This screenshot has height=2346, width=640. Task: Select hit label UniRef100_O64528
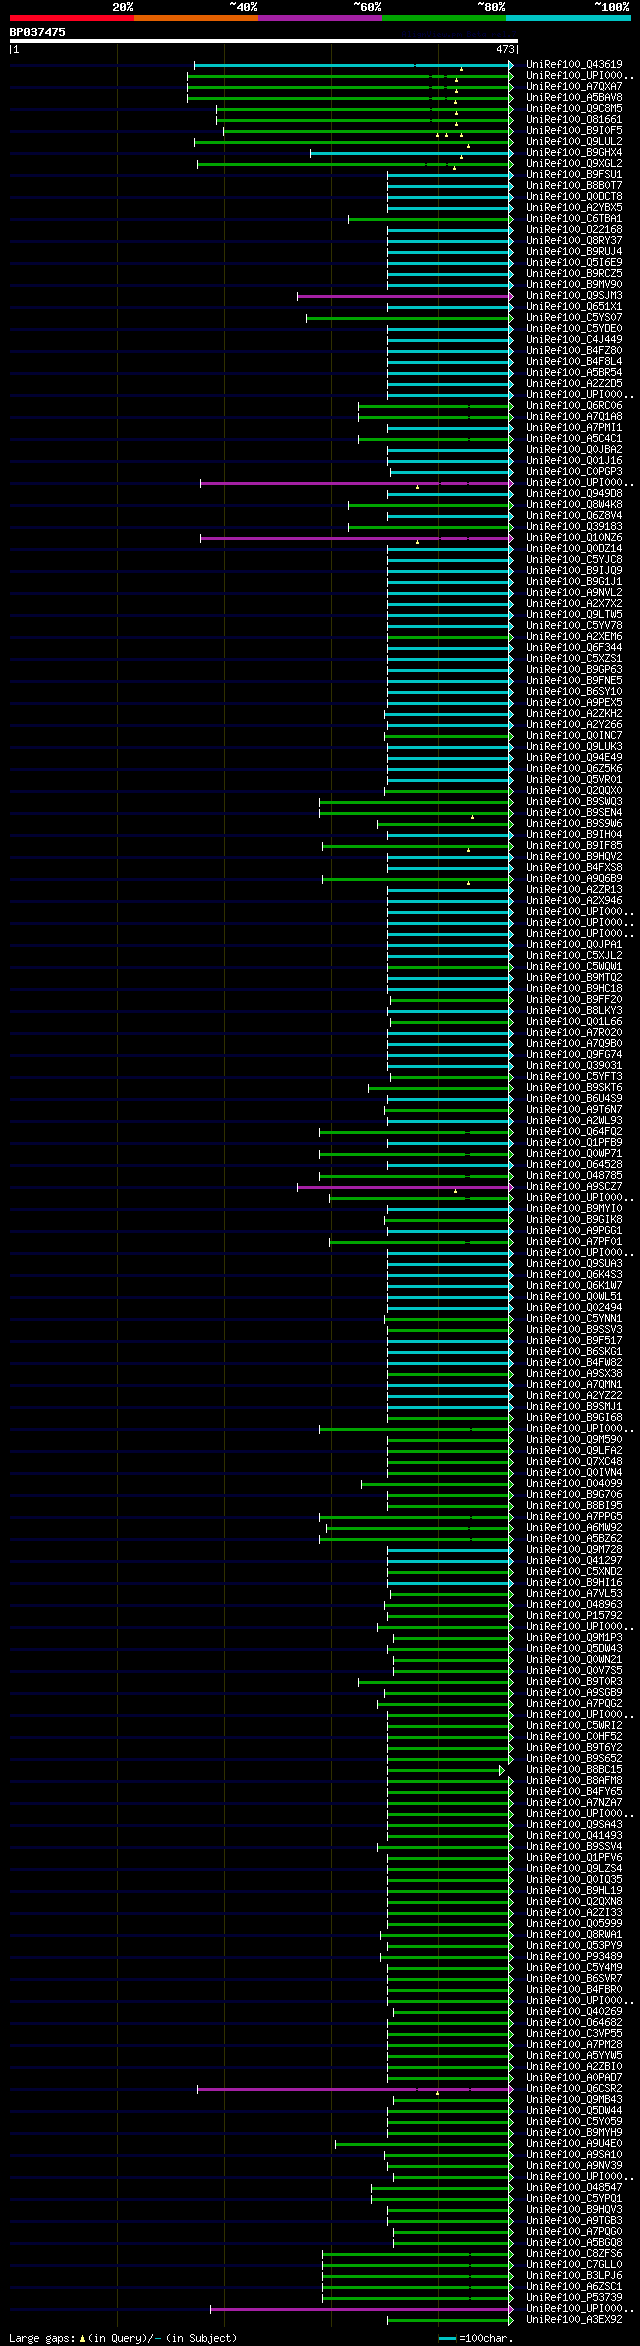pyautogui.click(x=574, y=1164)
